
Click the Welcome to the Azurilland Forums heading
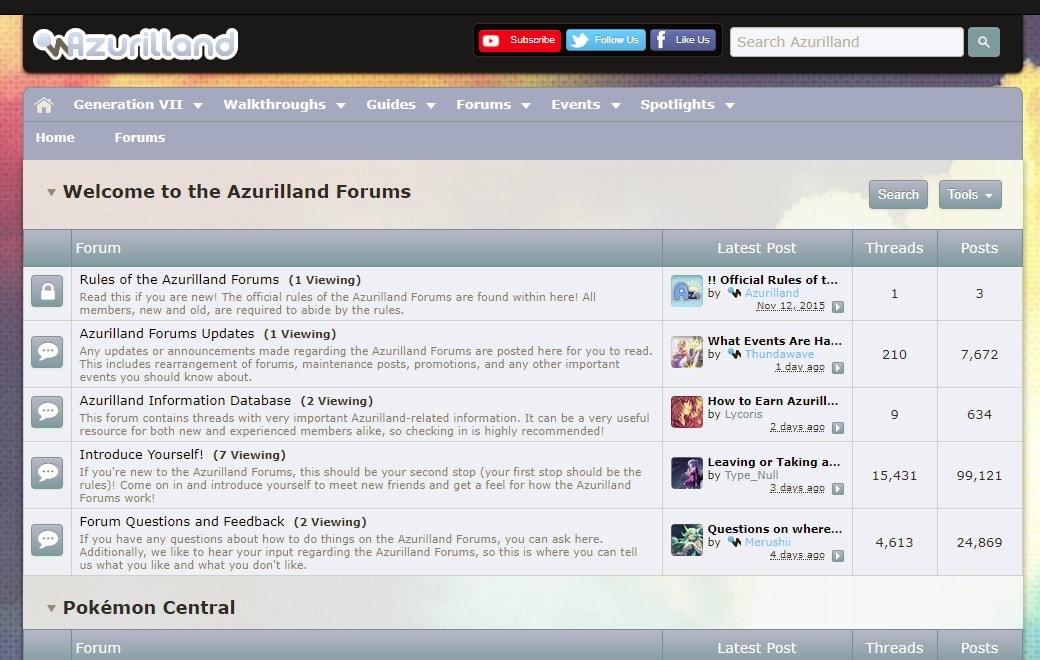(237, 192)
